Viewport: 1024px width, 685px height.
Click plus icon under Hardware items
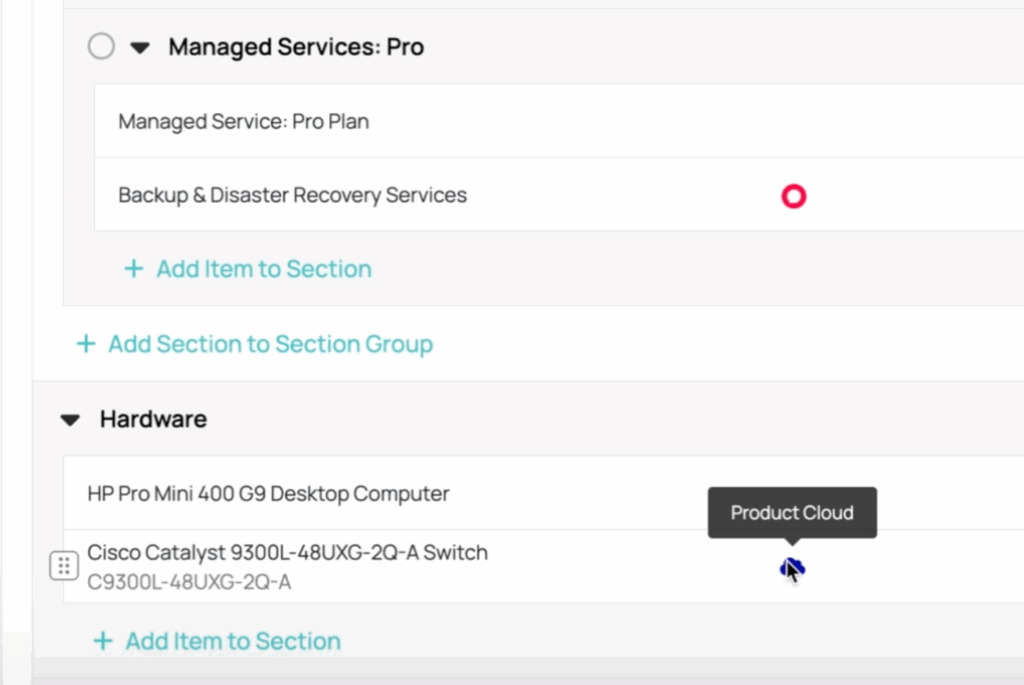tap(102, 641)
